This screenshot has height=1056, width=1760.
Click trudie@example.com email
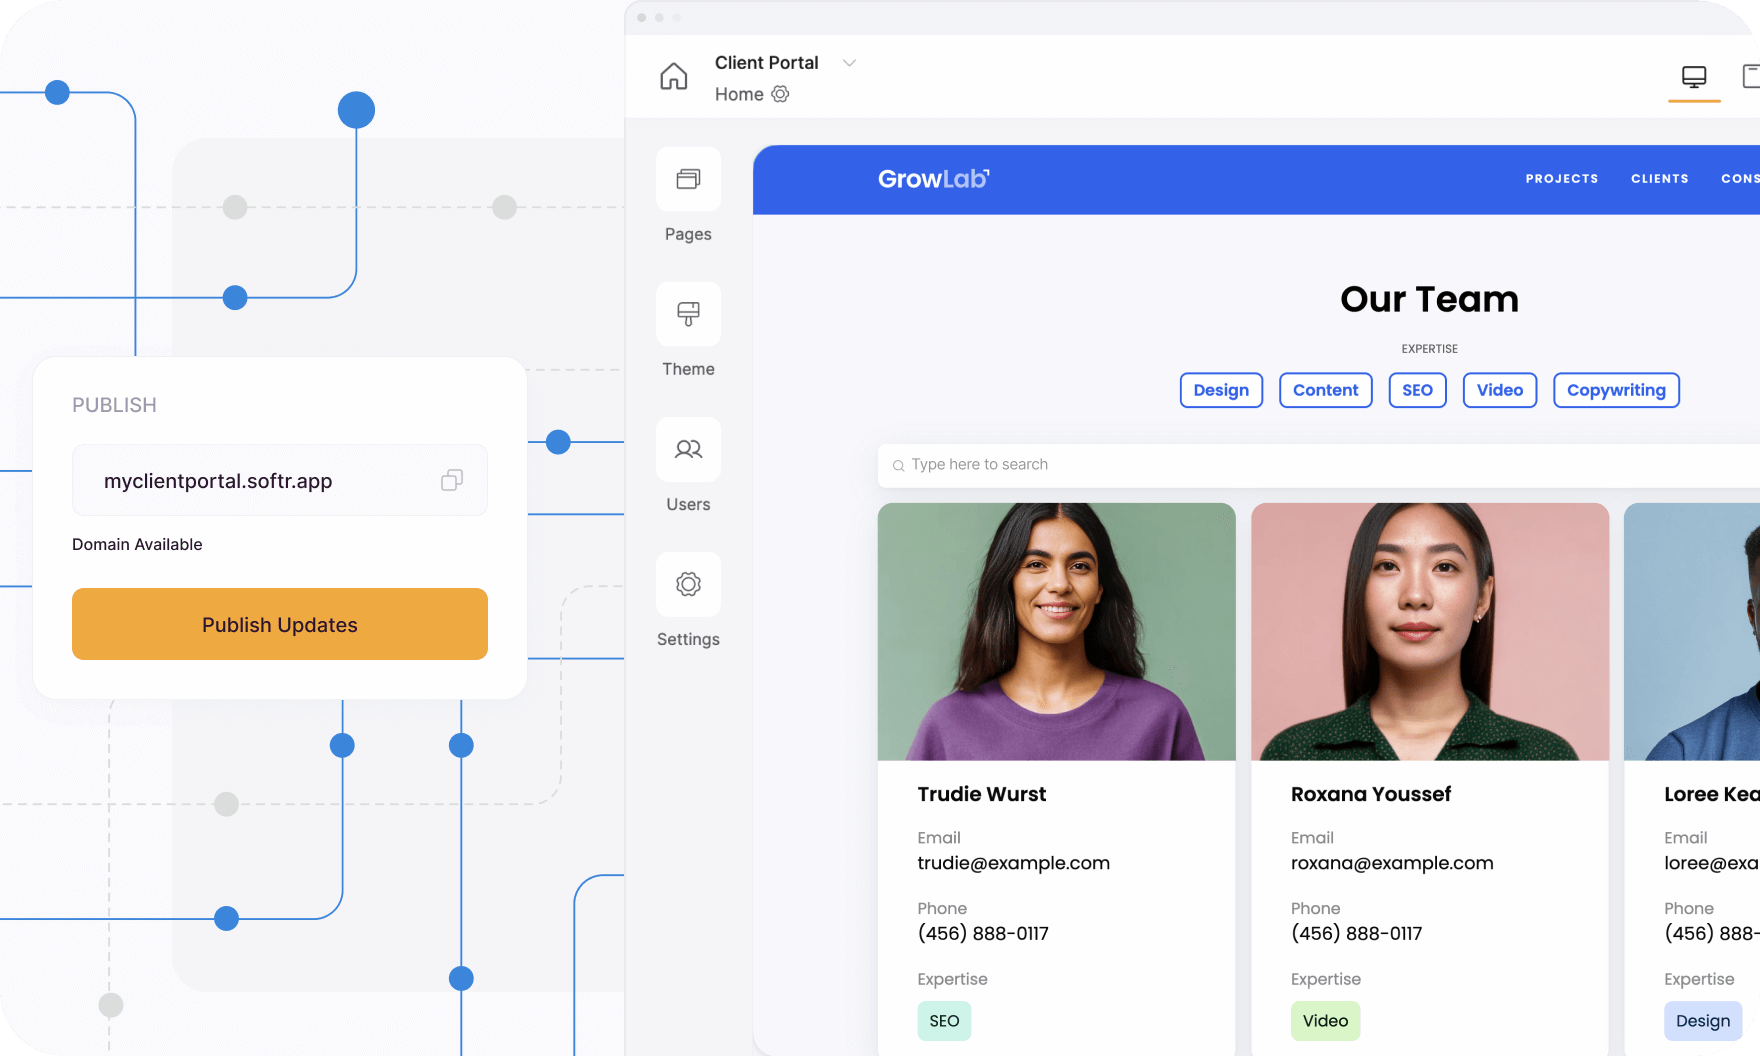(1014, 863)
